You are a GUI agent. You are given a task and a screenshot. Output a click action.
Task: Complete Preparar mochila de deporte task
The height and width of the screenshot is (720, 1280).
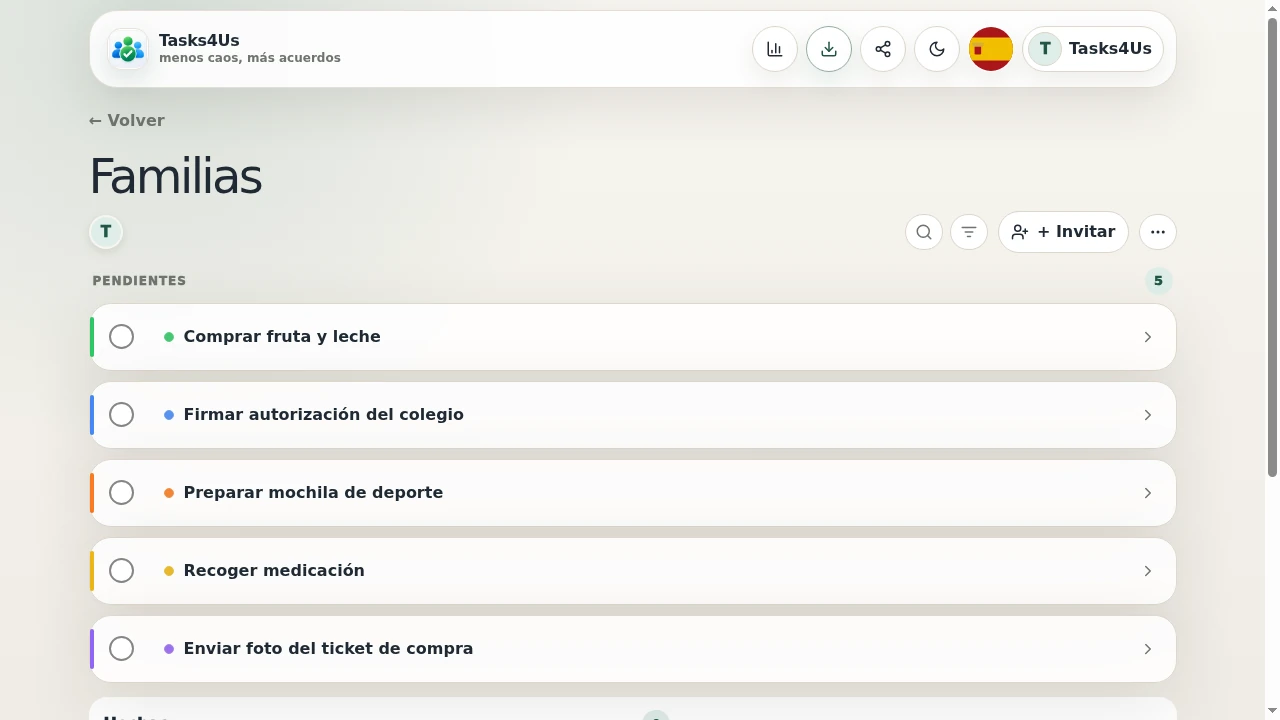pos(121,493)
